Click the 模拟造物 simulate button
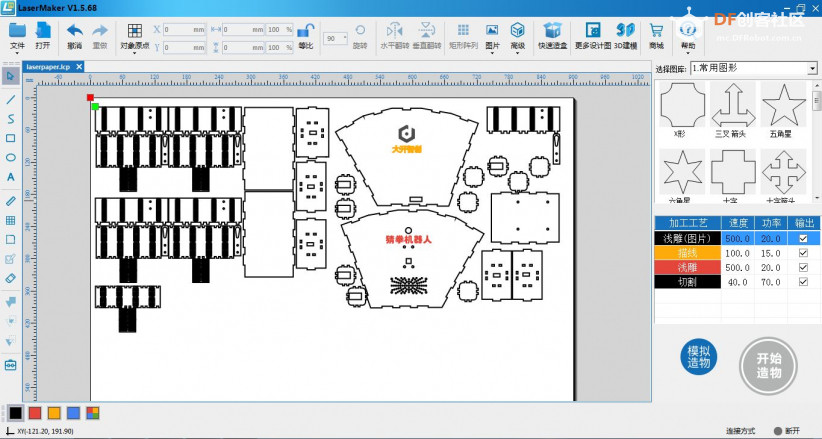 [x=698, y=357]
